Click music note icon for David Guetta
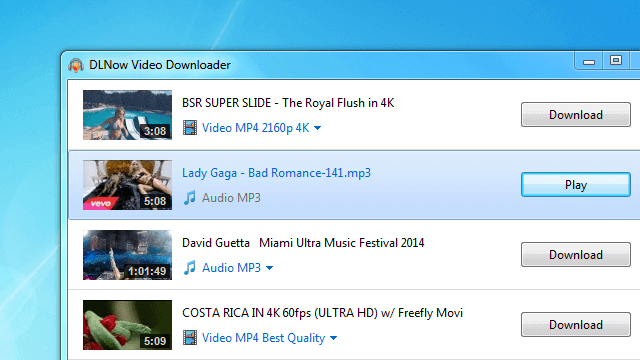This screenshot has width=640, height=360. 189,268
